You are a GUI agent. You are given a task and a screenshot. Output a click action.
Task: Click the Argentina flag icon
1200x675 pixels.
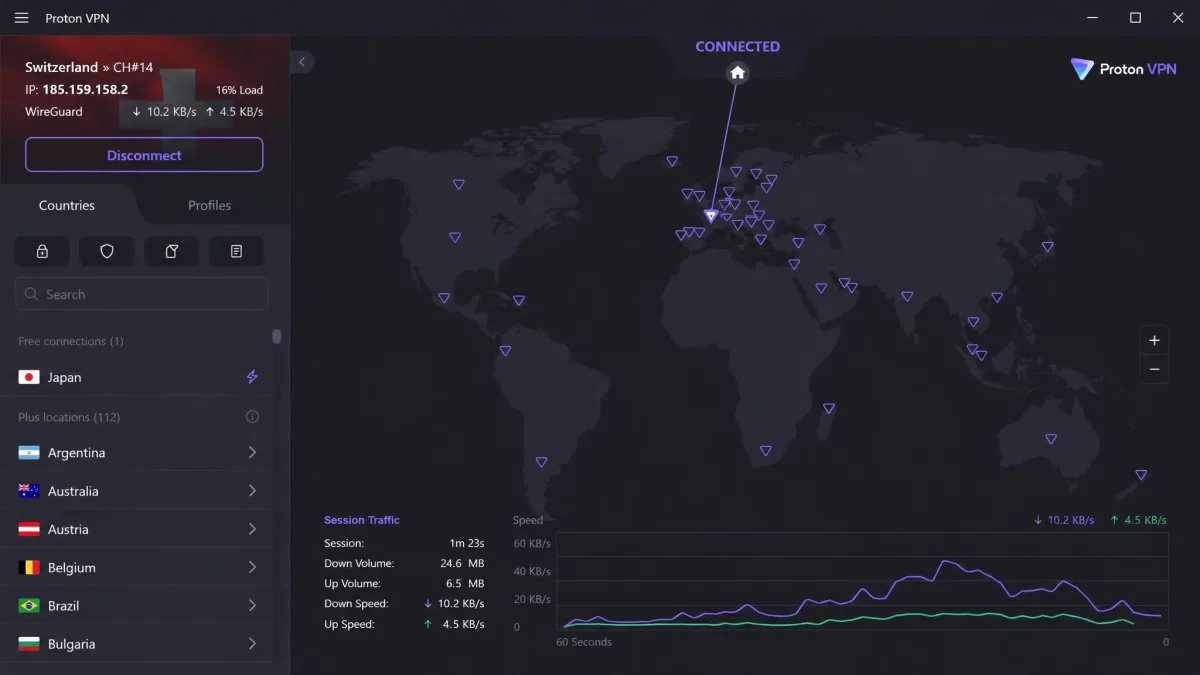coord(29,453)
